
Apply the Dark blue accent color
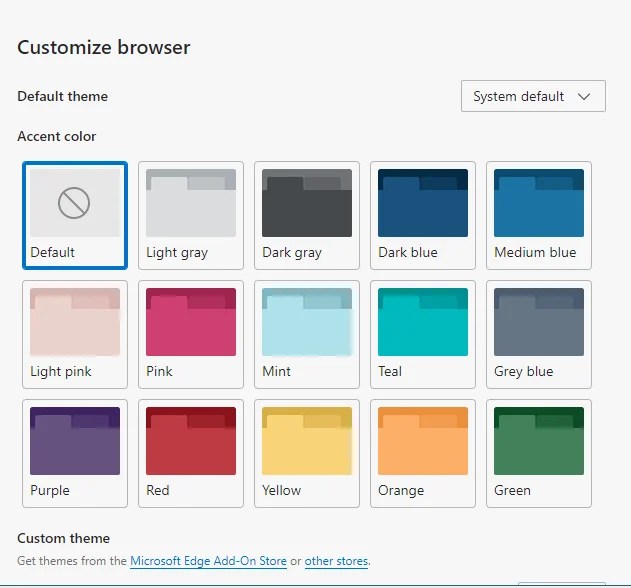pos(423,215)
